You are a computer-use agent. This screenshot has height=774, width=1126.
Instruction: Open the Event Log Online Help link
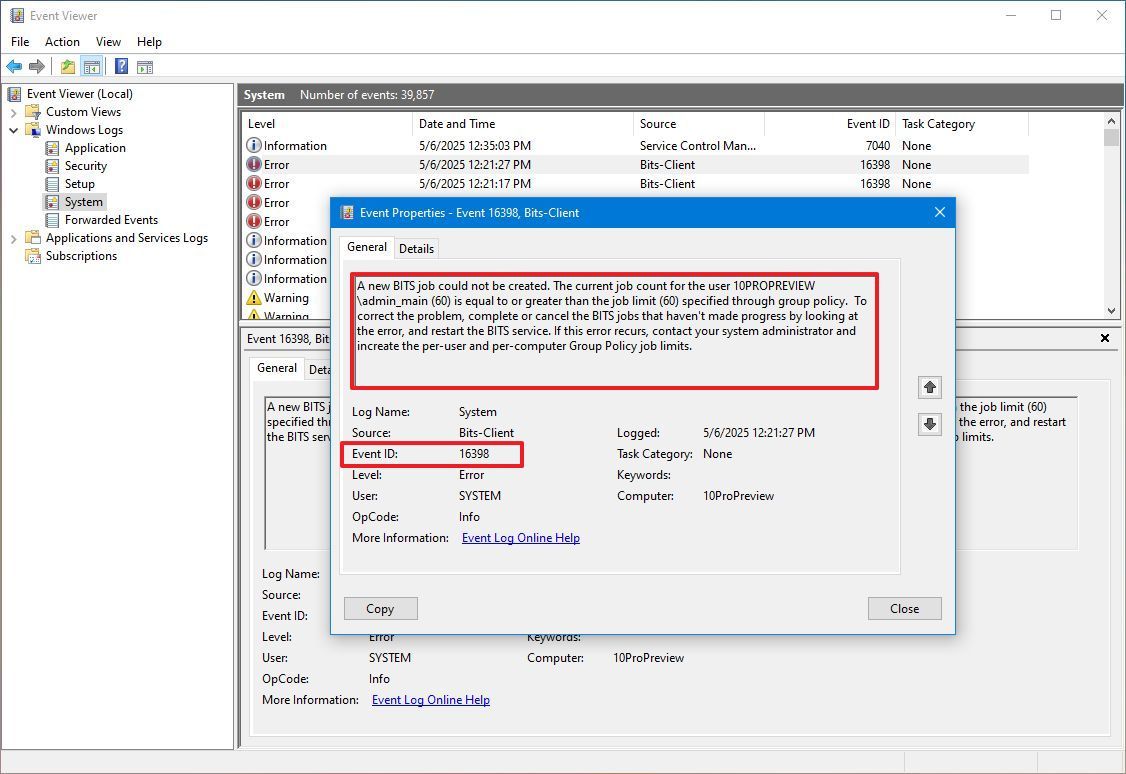(x=520, y=537)
